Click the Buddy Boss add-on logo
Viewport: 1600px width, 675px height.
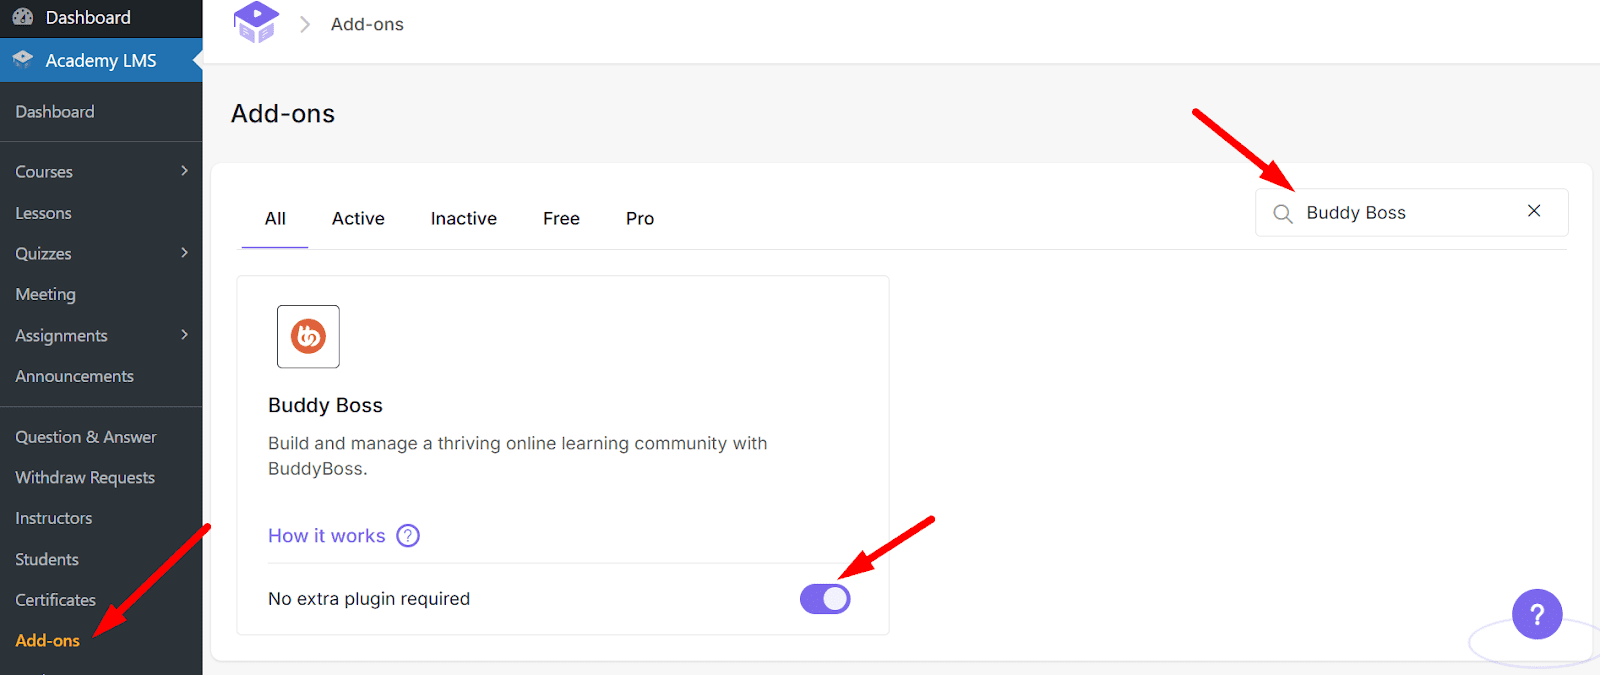pyautogui.click(x=308, y=336)
